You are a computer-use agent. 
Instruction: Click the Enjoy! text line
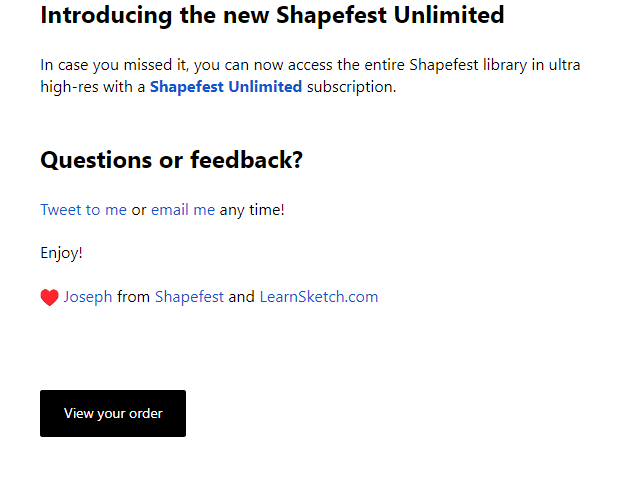(x=61, y=253)
